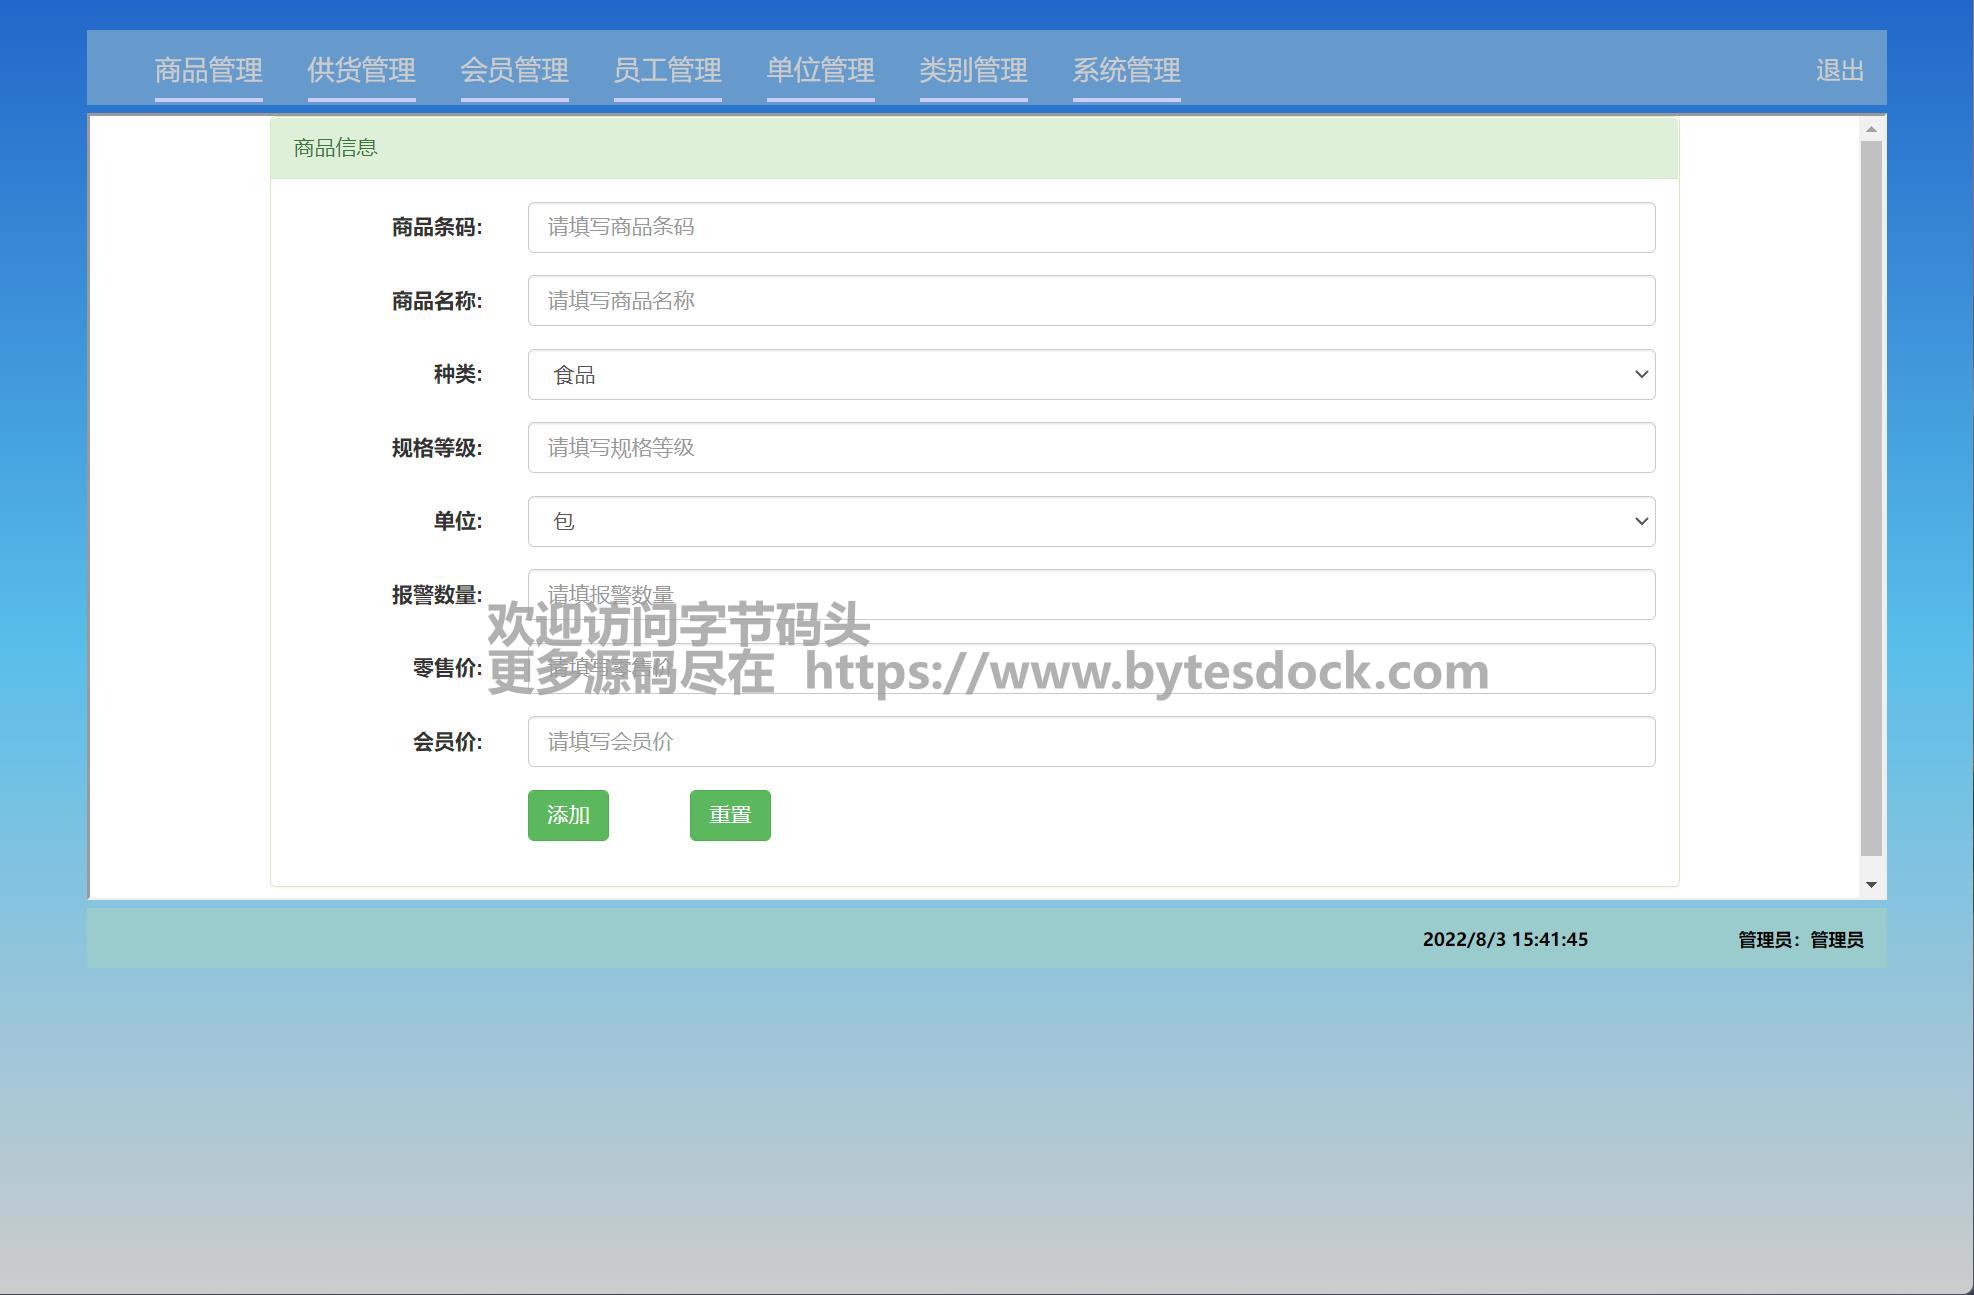Open the 供货管理 menu
This screenshot has width=1974, height=1295.
(361, 70)
